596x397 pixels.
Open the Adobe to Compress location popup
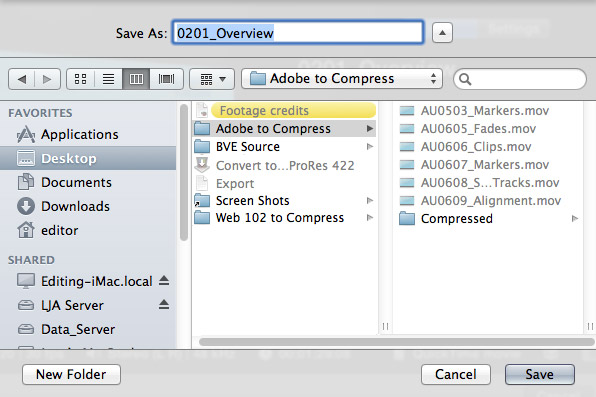(342, 79)
